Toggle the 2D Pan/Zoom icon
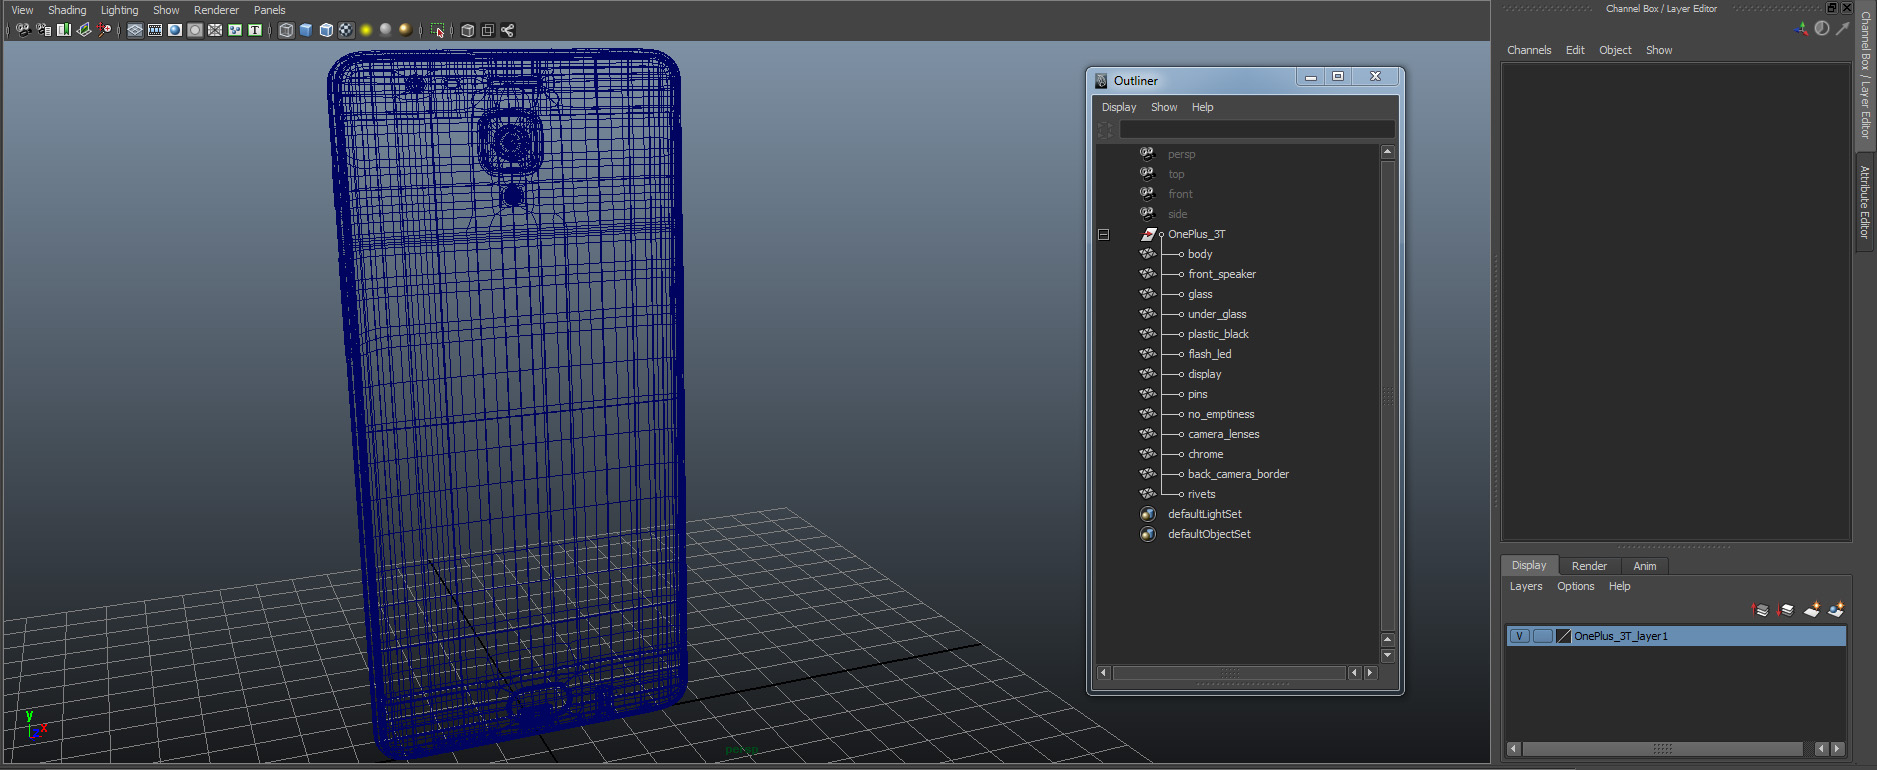The image size is (1877, 770). [x=104, y=30]
